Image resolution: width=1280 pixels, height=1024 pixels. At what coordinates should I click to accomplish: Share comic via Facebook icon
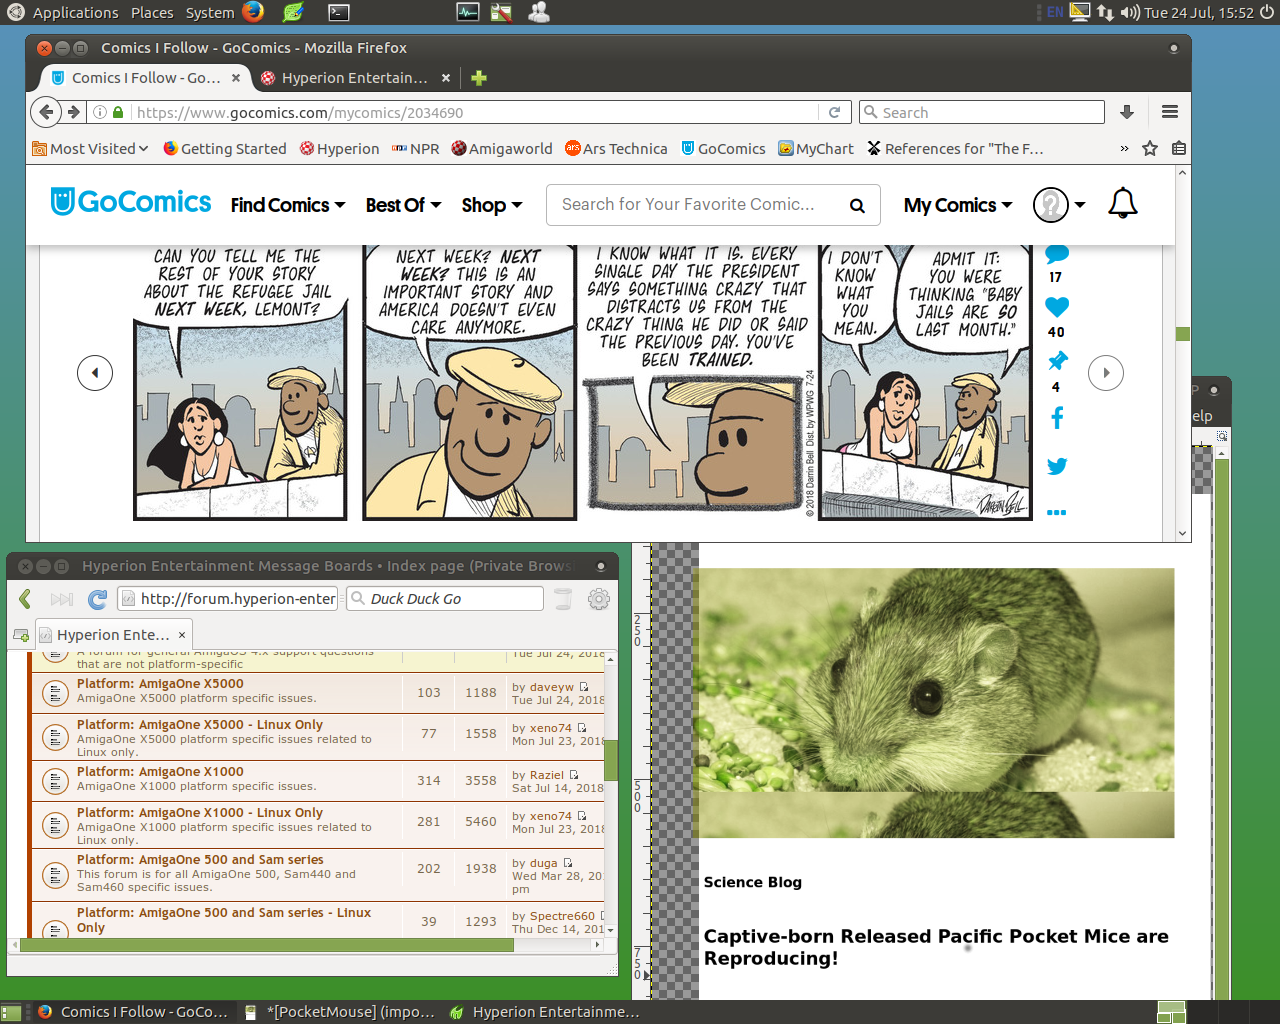point(1057,418)
